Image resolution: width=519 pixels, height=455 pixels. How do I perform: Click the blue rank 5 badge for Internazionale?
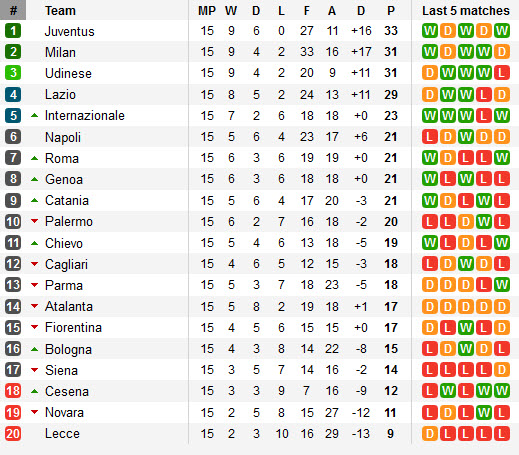tap(13, 115)
